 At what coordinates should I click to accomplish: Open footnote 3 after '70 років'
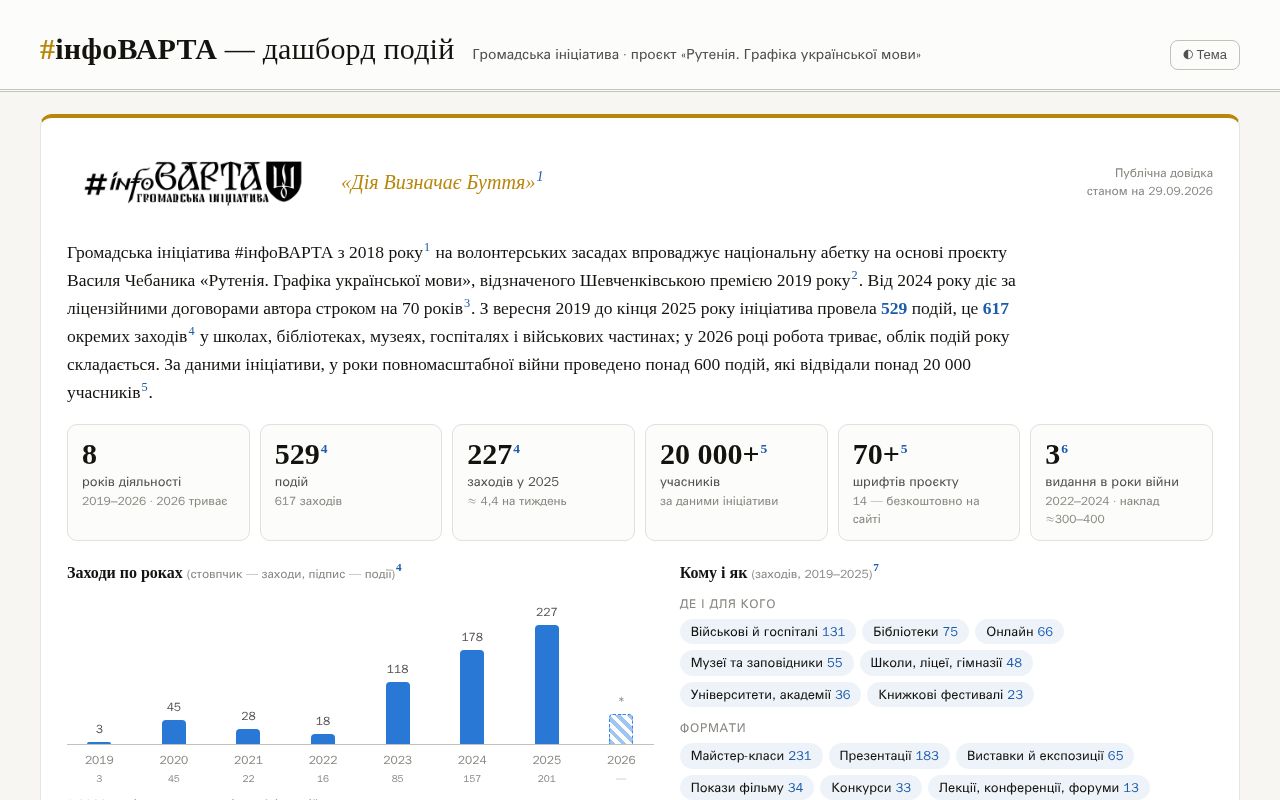[x=467, y=303]
